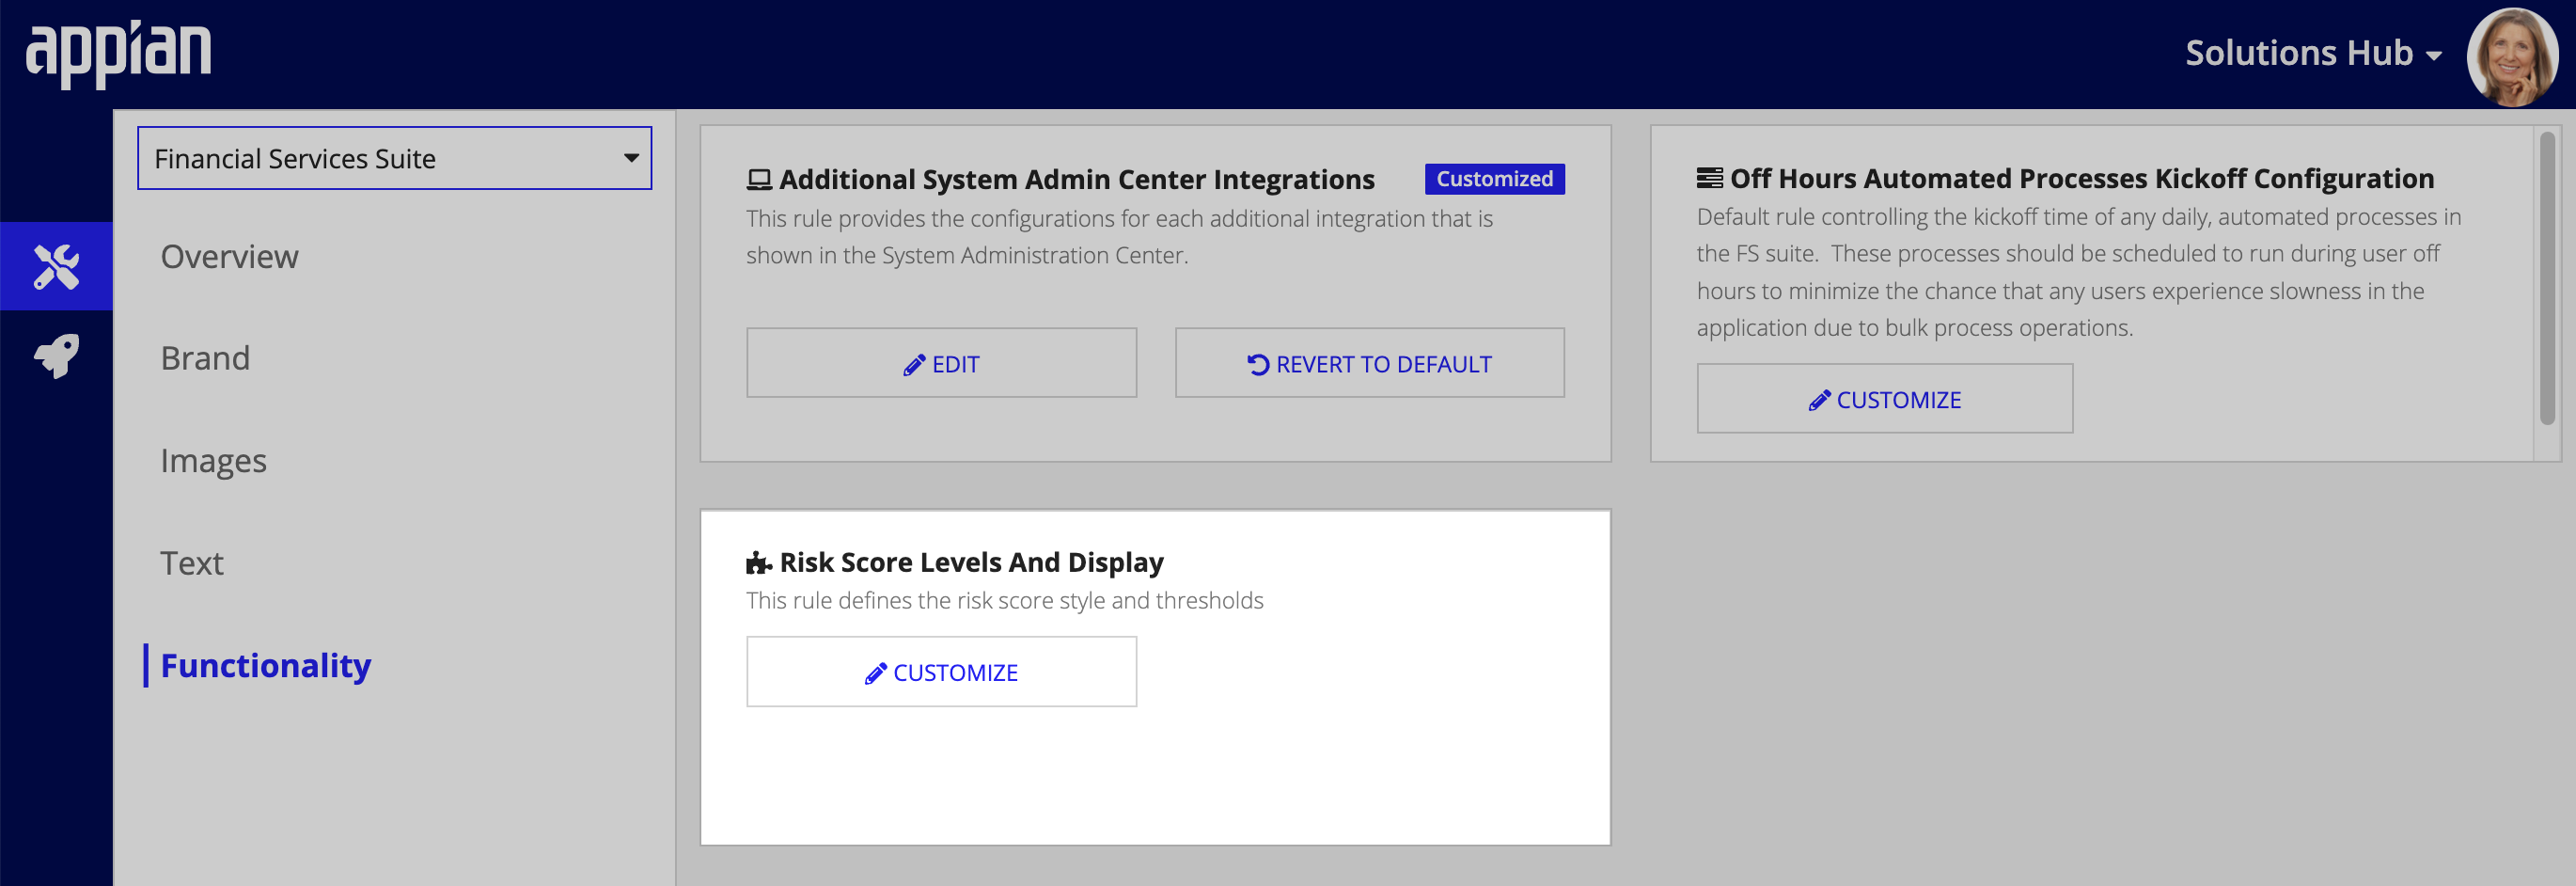The image size is (2576, 886).
Task: Customize Risk Score Levels And Display
Action: coord(941,672)
